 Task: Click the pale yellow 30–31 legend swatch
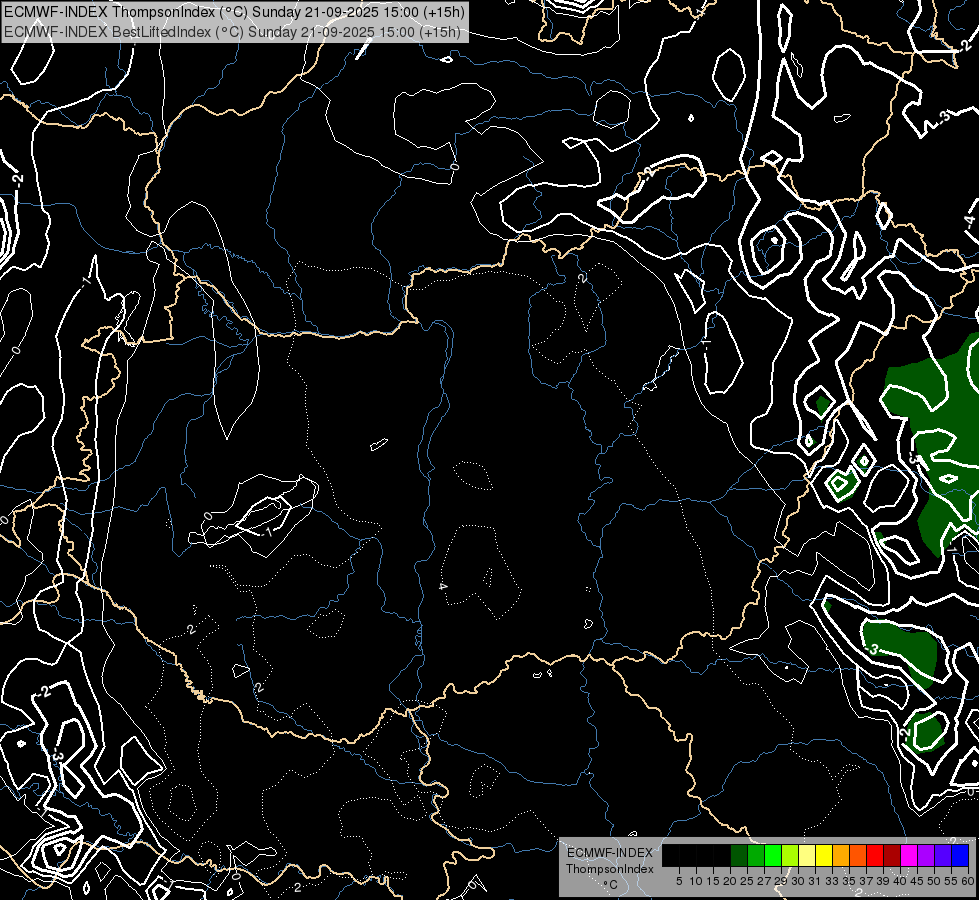tap(807, 855)
